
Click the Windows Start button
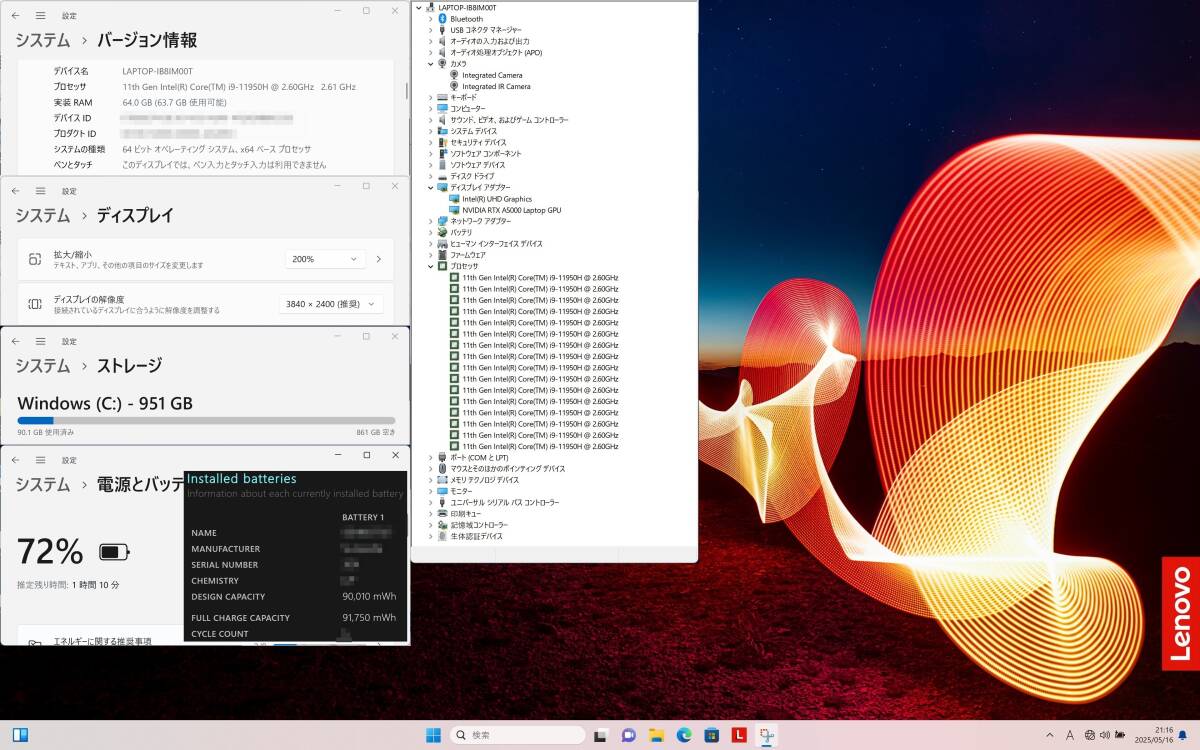[x=433, y=735]
